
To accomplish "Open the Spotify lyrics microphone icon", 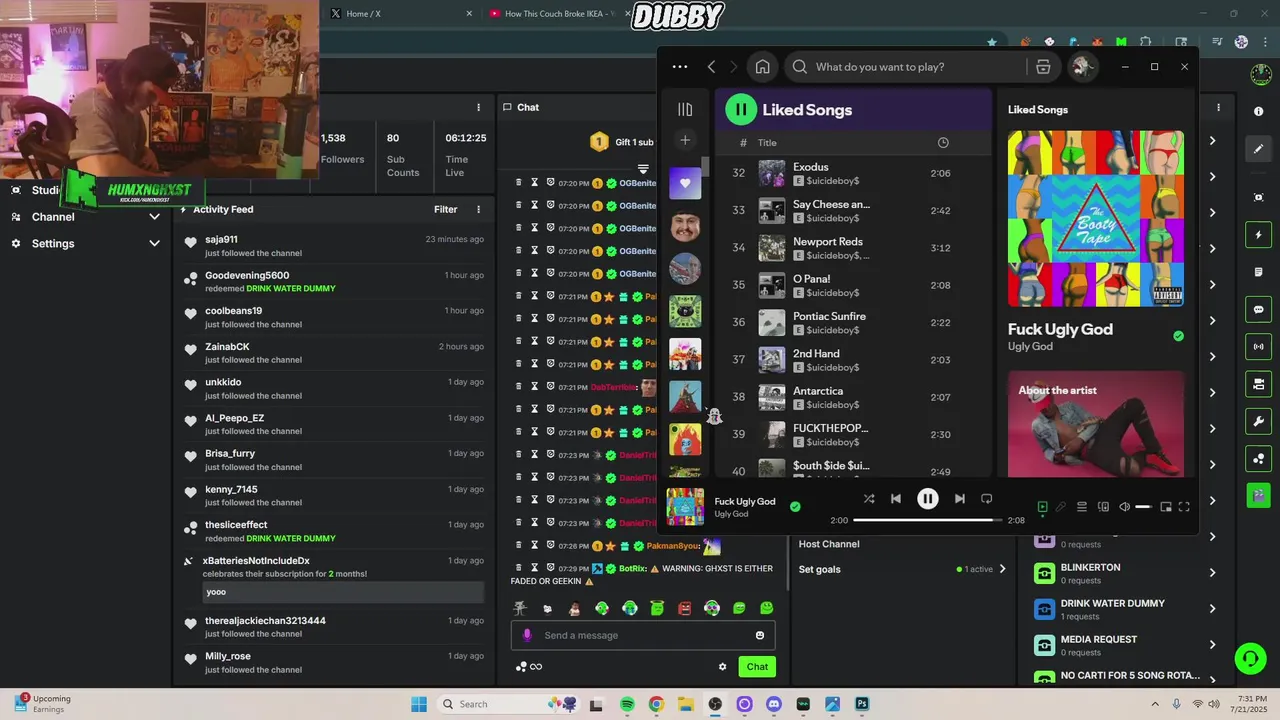I will 1061,507.
